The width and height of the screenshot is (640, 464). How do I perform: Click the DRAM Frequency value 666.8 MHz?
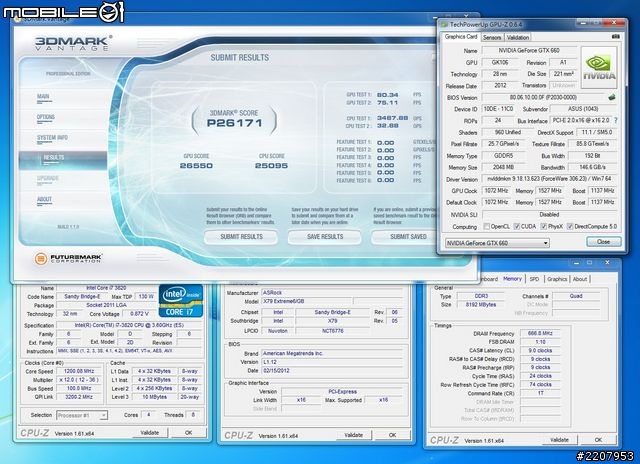(x=540, y=333)
